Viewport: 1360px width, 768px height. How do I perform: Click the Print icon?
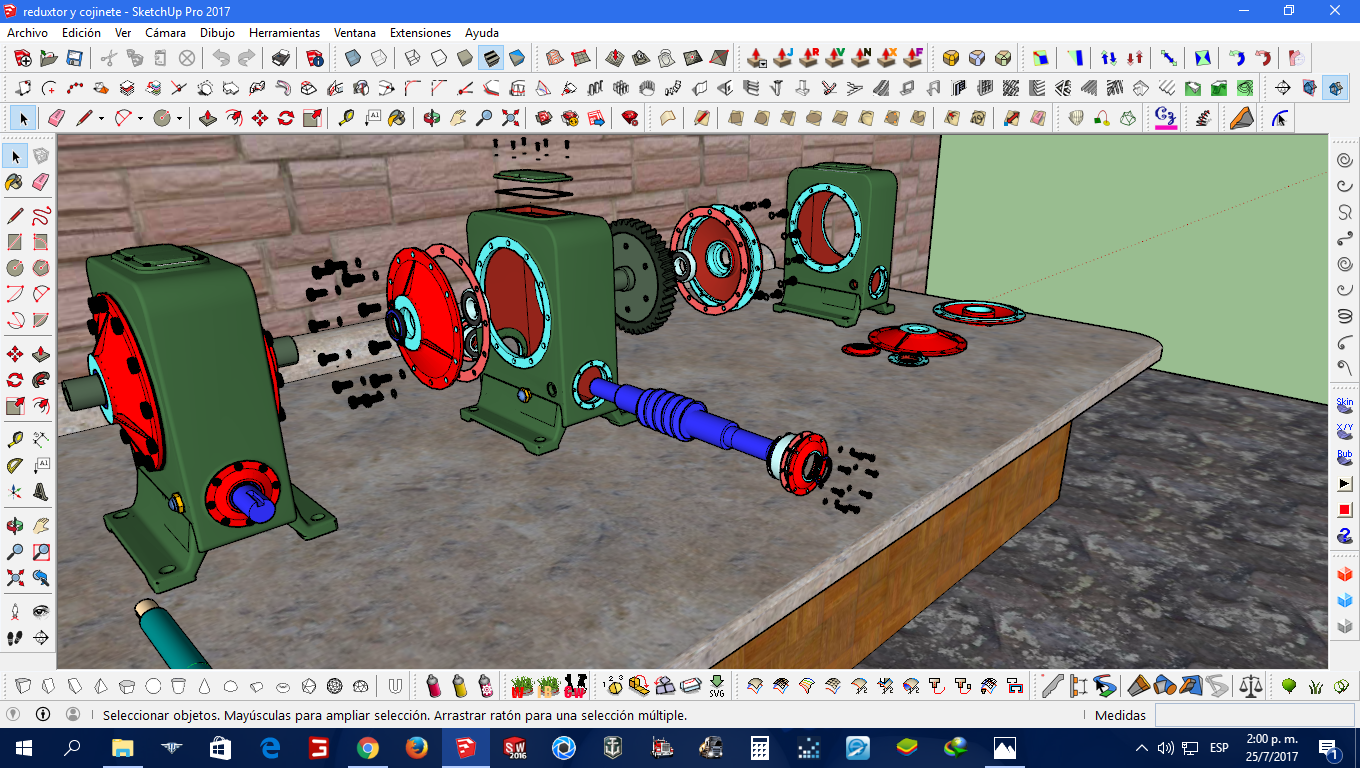pyautogui.click(x=282, y=58)
